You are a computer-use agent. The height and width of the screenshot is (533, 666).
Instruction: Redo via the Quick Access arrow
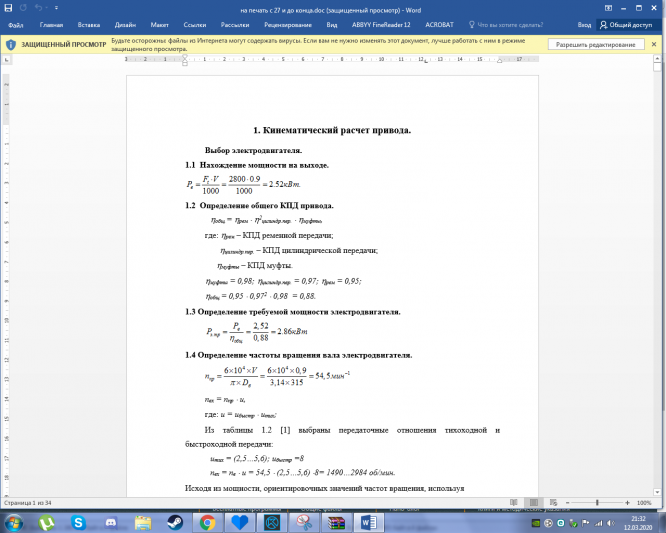23,8
